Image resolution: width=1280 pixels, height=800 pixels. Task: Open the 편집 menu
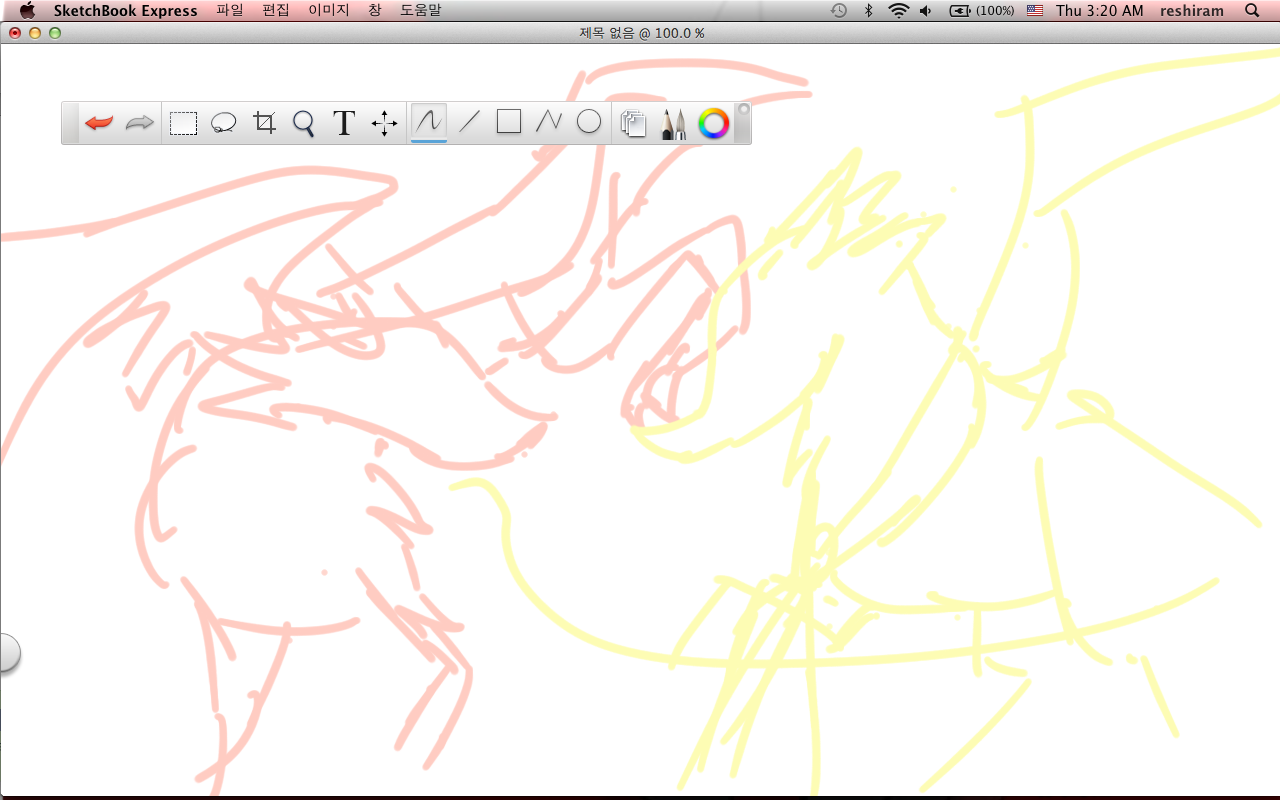276,10
